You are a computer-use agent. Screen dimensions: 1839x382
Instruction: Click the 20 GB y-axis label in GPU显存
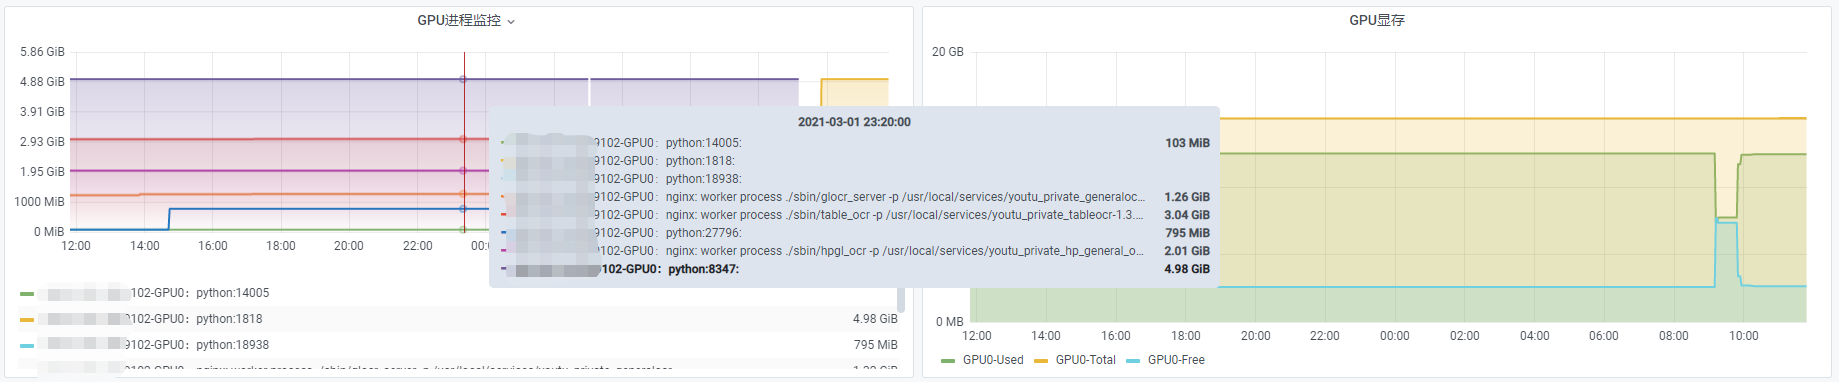(x=948, y=52)
